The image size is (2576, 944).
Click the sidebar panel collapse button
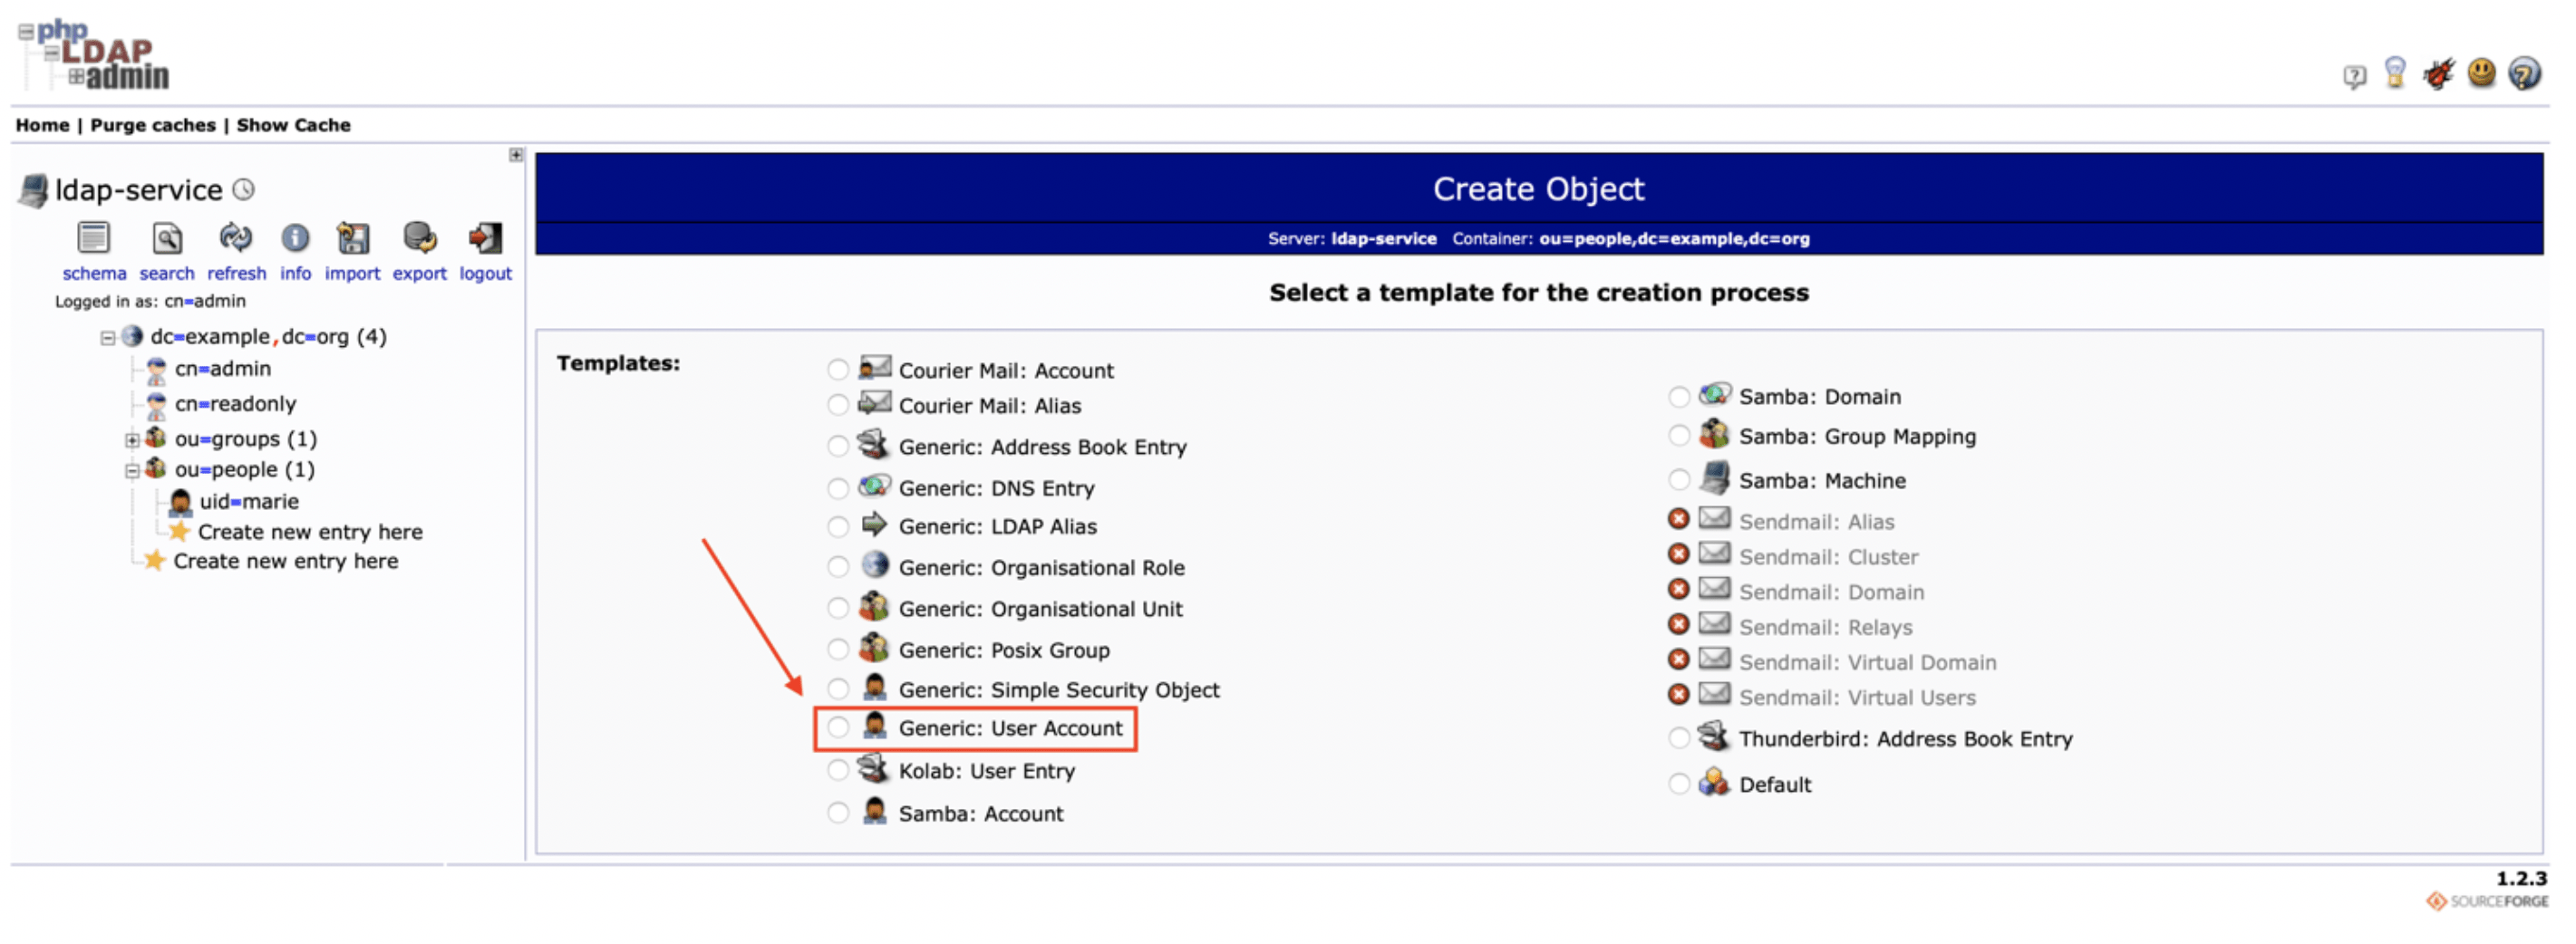(516, 155)
